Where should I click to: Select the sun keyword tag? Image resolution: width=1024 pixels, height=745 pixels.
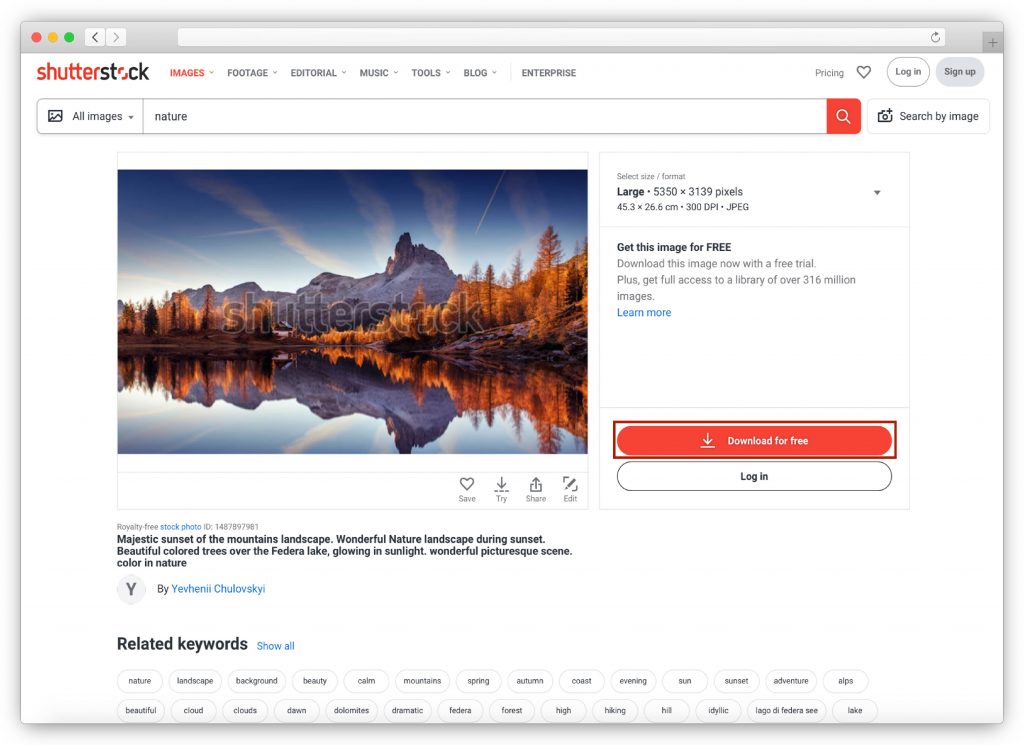click(x=684, y=681)
